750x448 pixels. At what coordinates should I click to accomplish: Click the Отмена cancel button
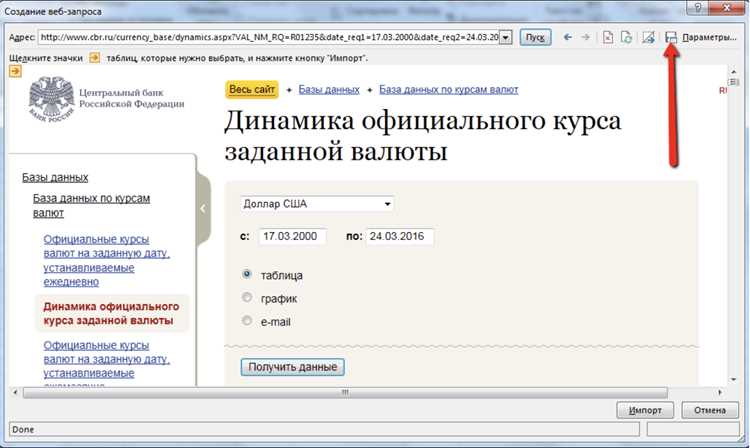(710, 410)
